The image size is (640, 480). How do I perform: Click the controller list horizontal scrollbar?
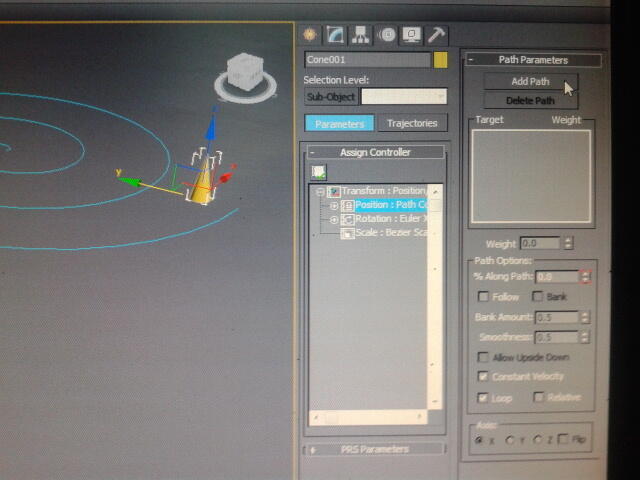coord(368,417)
